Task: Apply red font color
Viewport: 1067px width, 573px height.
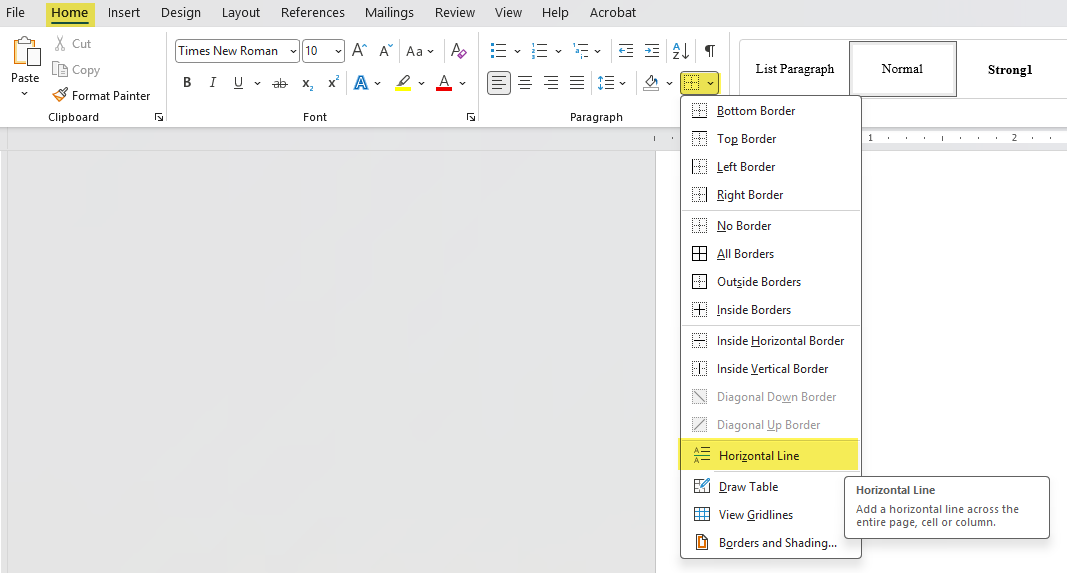Action: 444,83
